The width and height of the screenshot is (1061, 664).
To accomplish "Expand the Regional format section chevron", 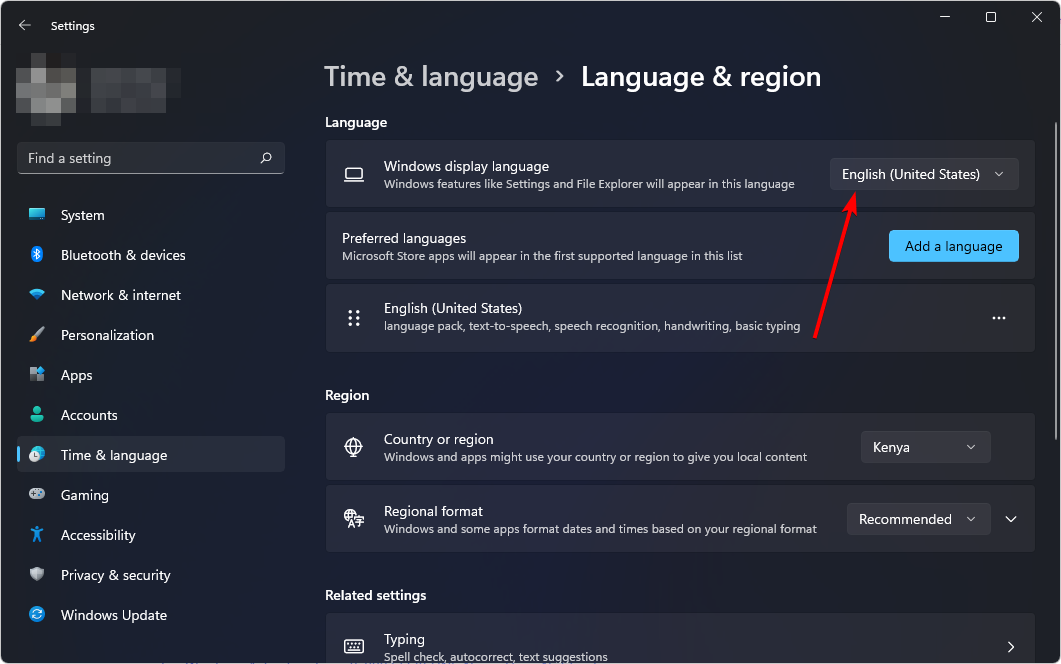I will [1010, 518].
